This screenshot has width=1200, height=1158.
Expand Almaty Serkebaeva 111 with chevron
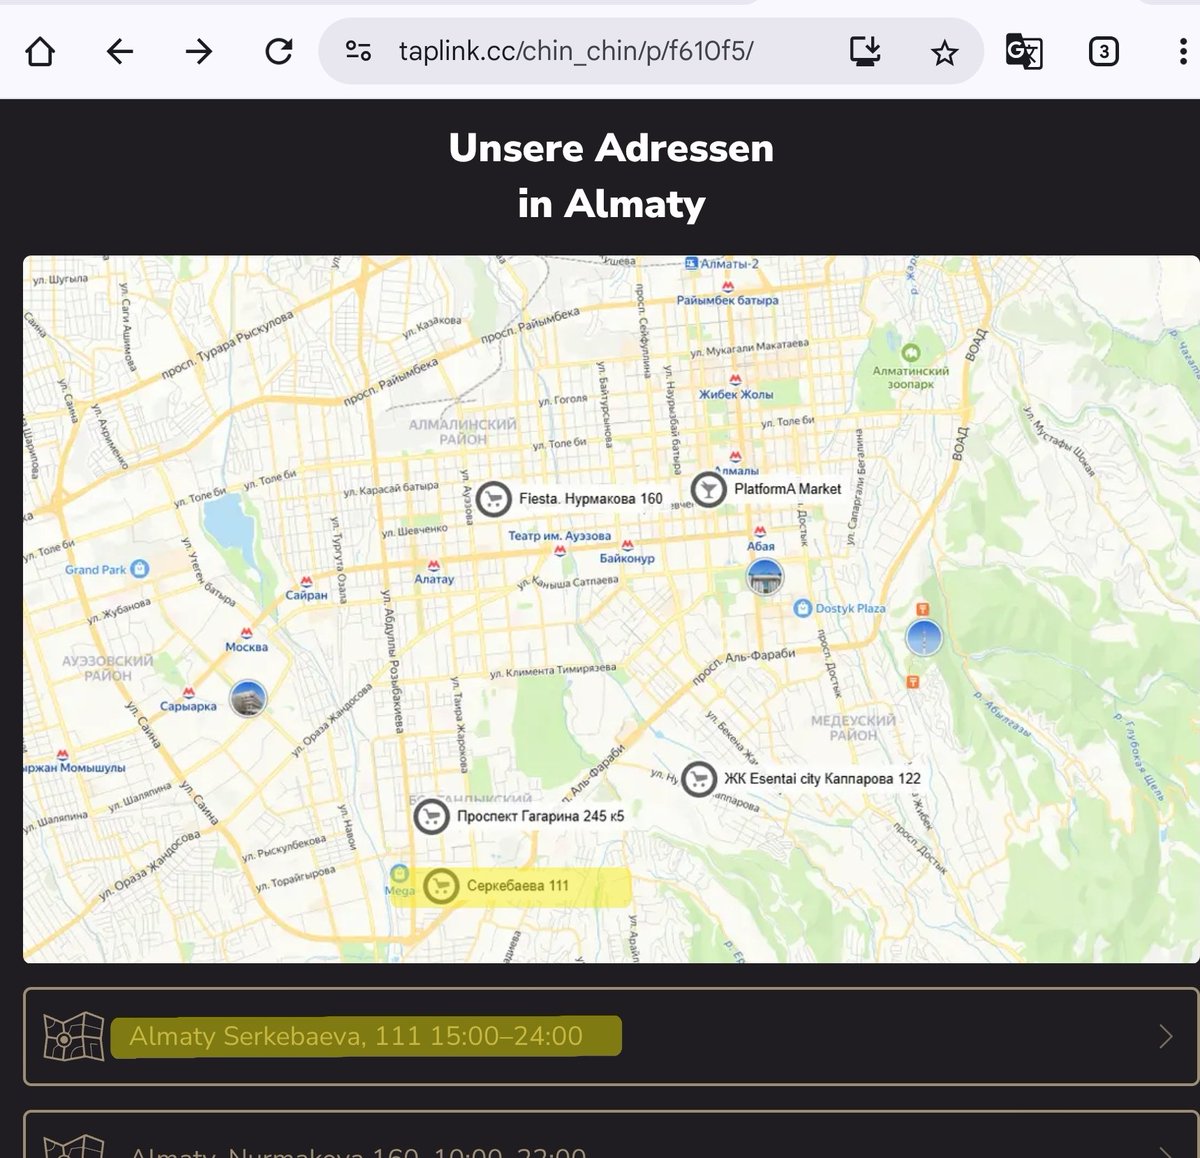click(x=1165, y=1037)
